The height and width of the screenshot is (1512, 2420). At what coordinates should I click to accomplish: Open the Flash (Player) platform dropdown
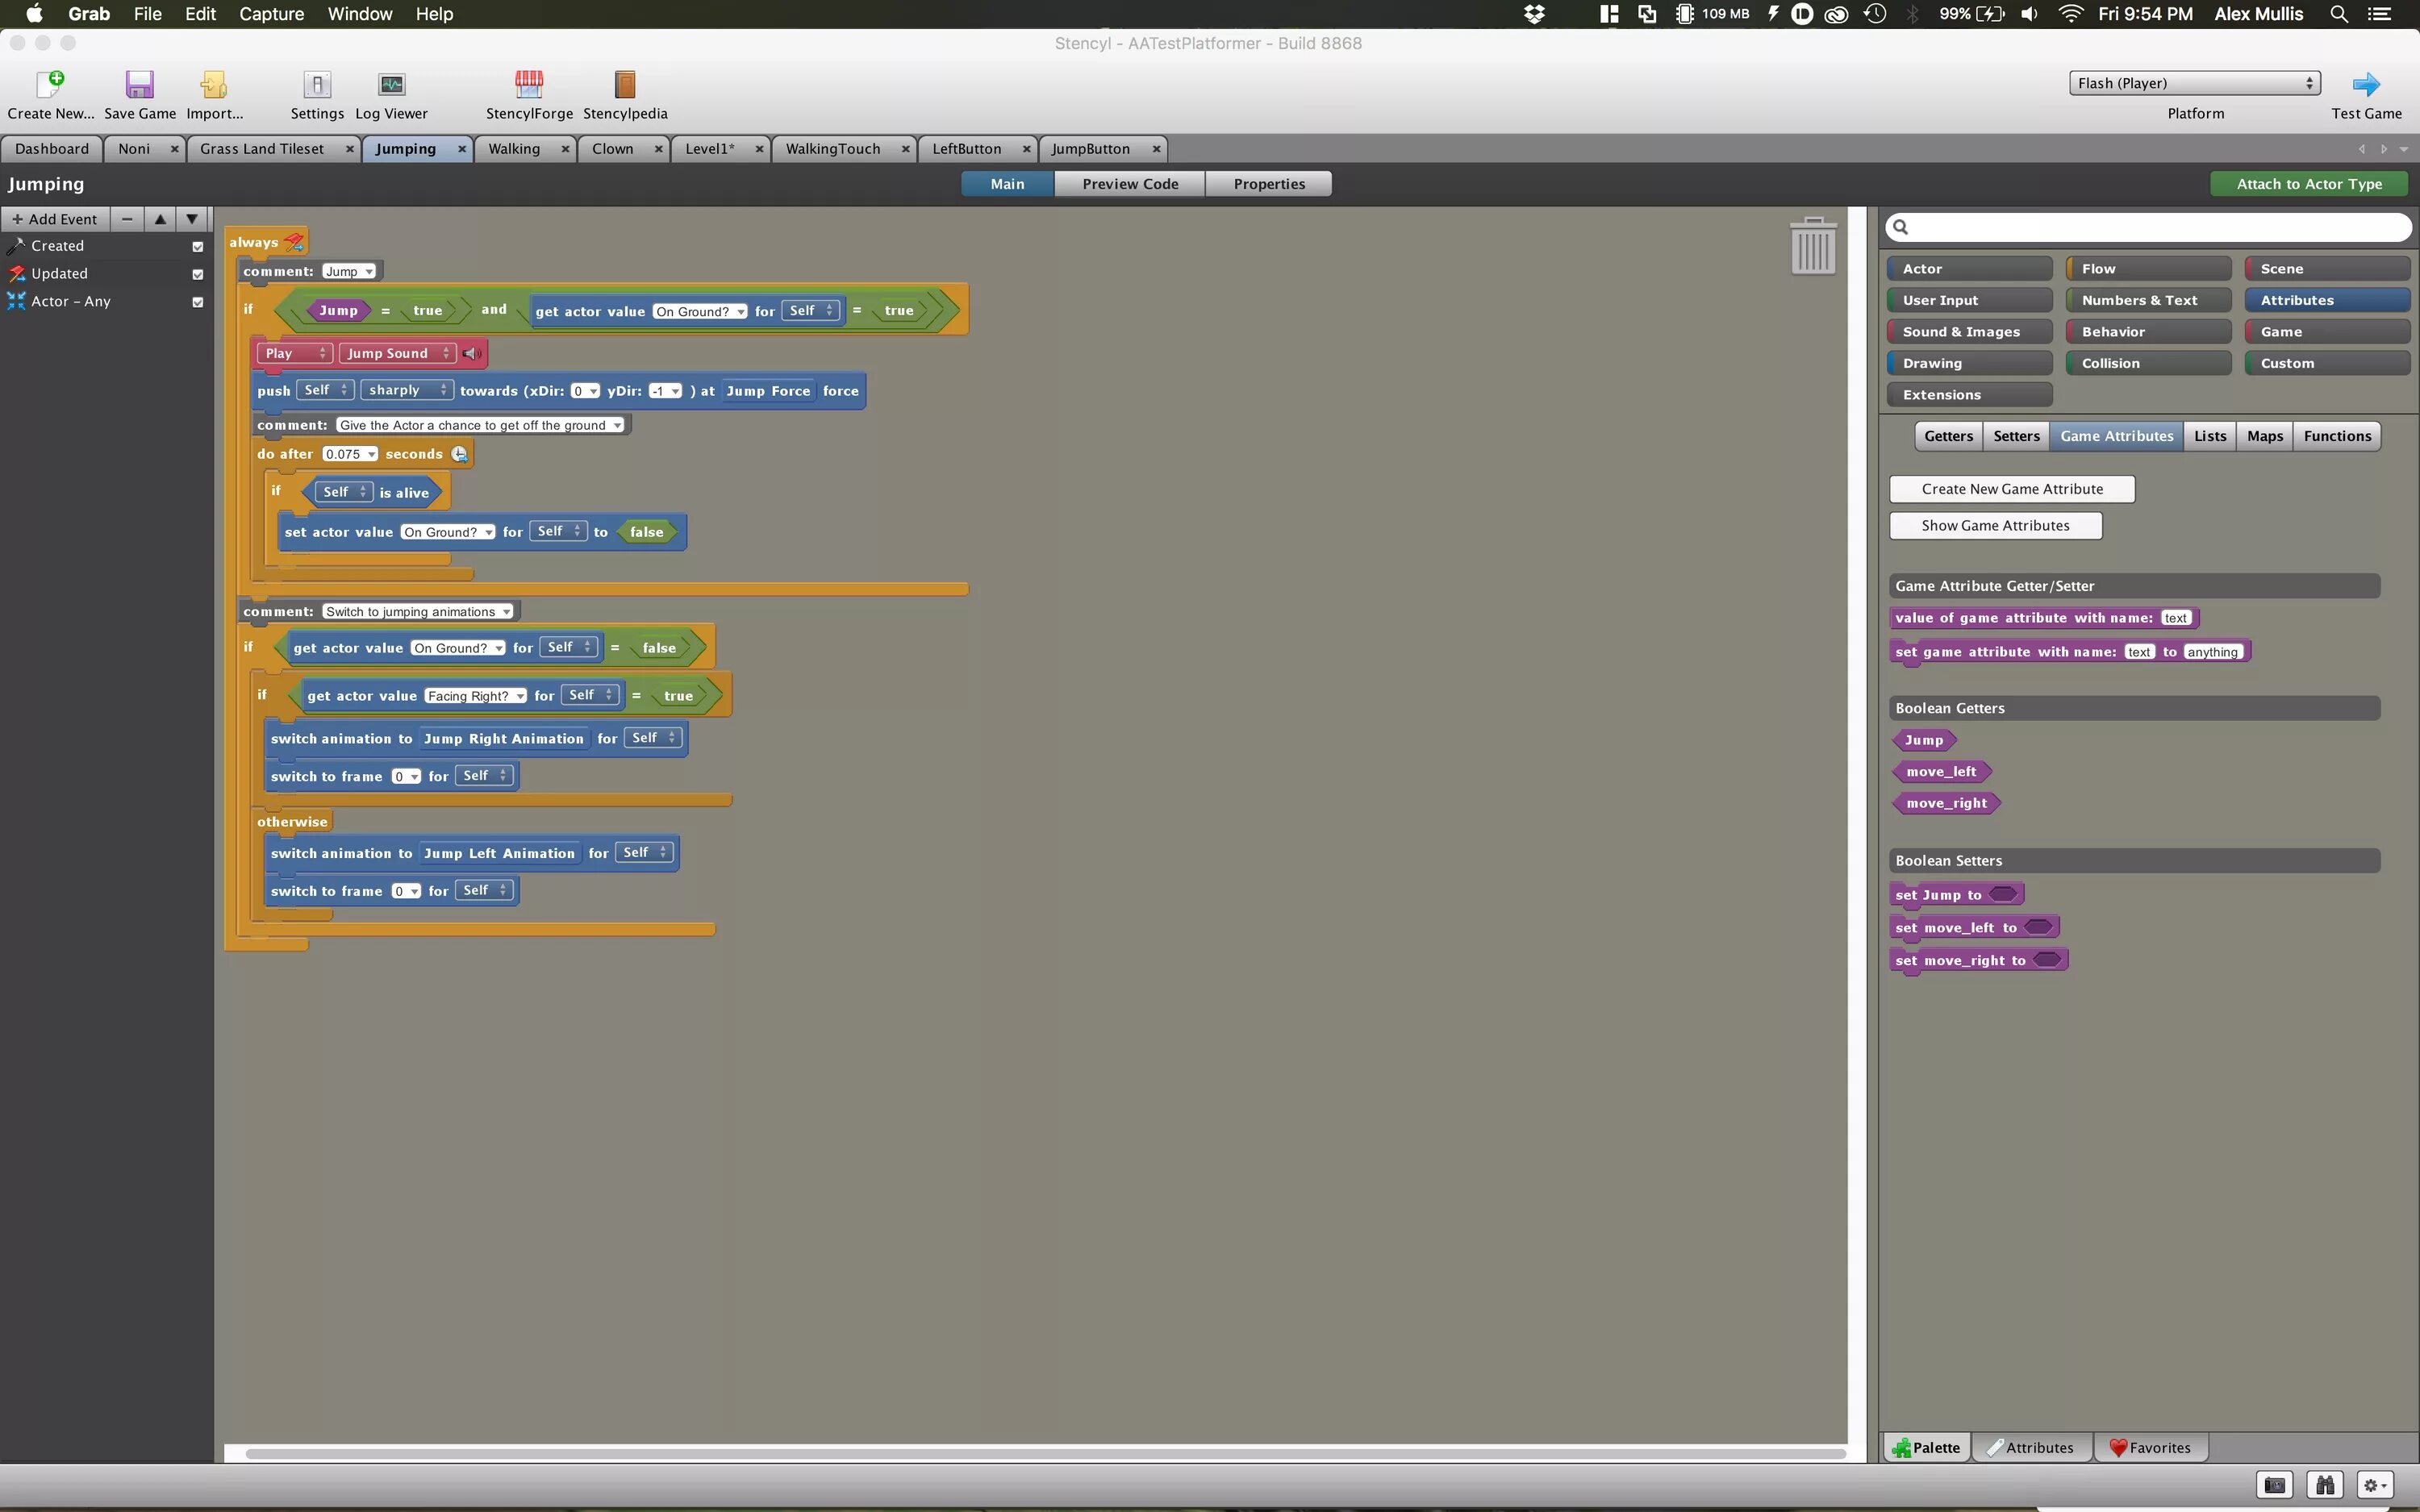tap(2194, 83)
